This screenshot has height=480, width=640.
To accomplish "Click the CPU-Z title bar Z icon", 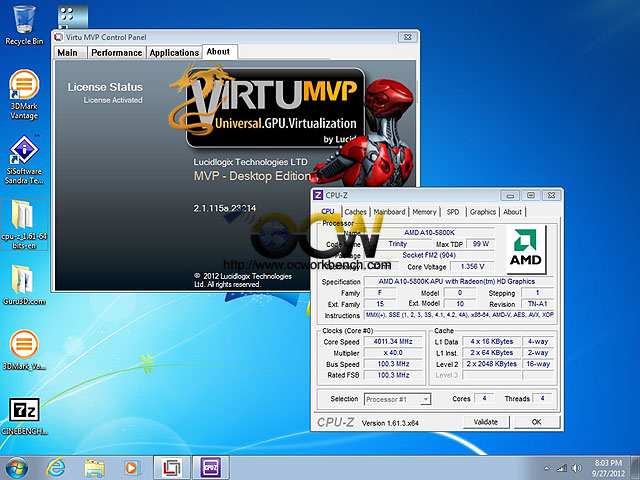I will tap(318, 196).
